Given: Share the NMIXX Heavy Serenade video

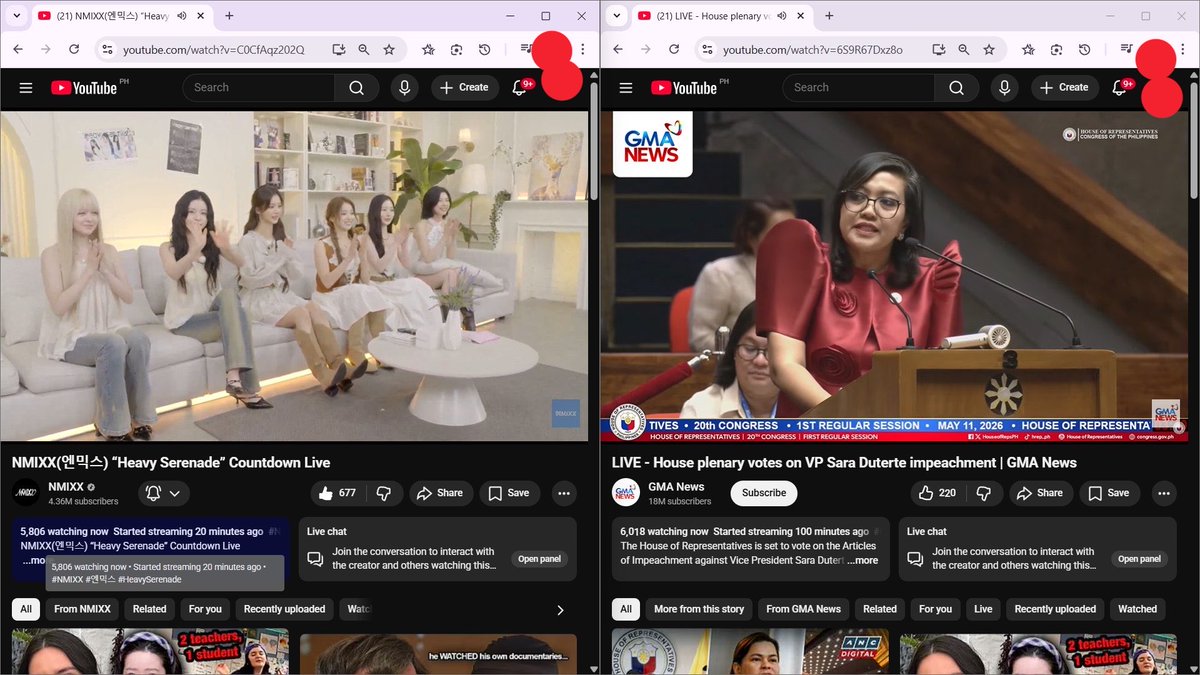Looking at the screenshot, I should pos(440,493).
